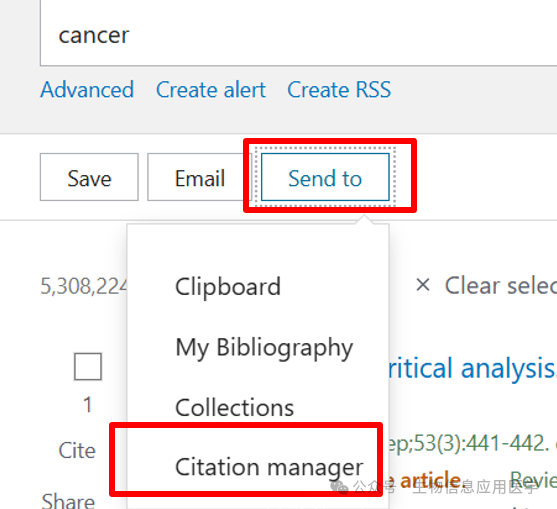Image resolution: width=557 pixels, height=509 pixels.
Task: Click the Email button
Action: (x=200, y=177)
